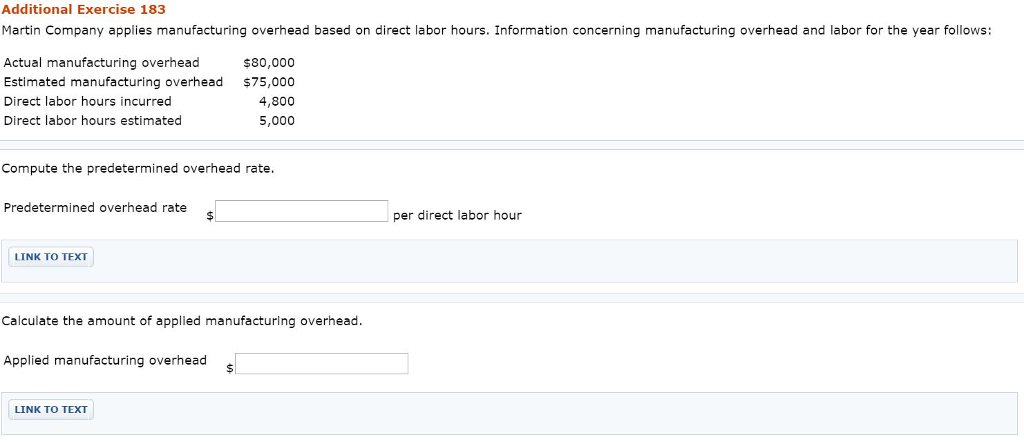
Task: Click the Direct labor hours estimated label
Action: [x=93, y=121]
